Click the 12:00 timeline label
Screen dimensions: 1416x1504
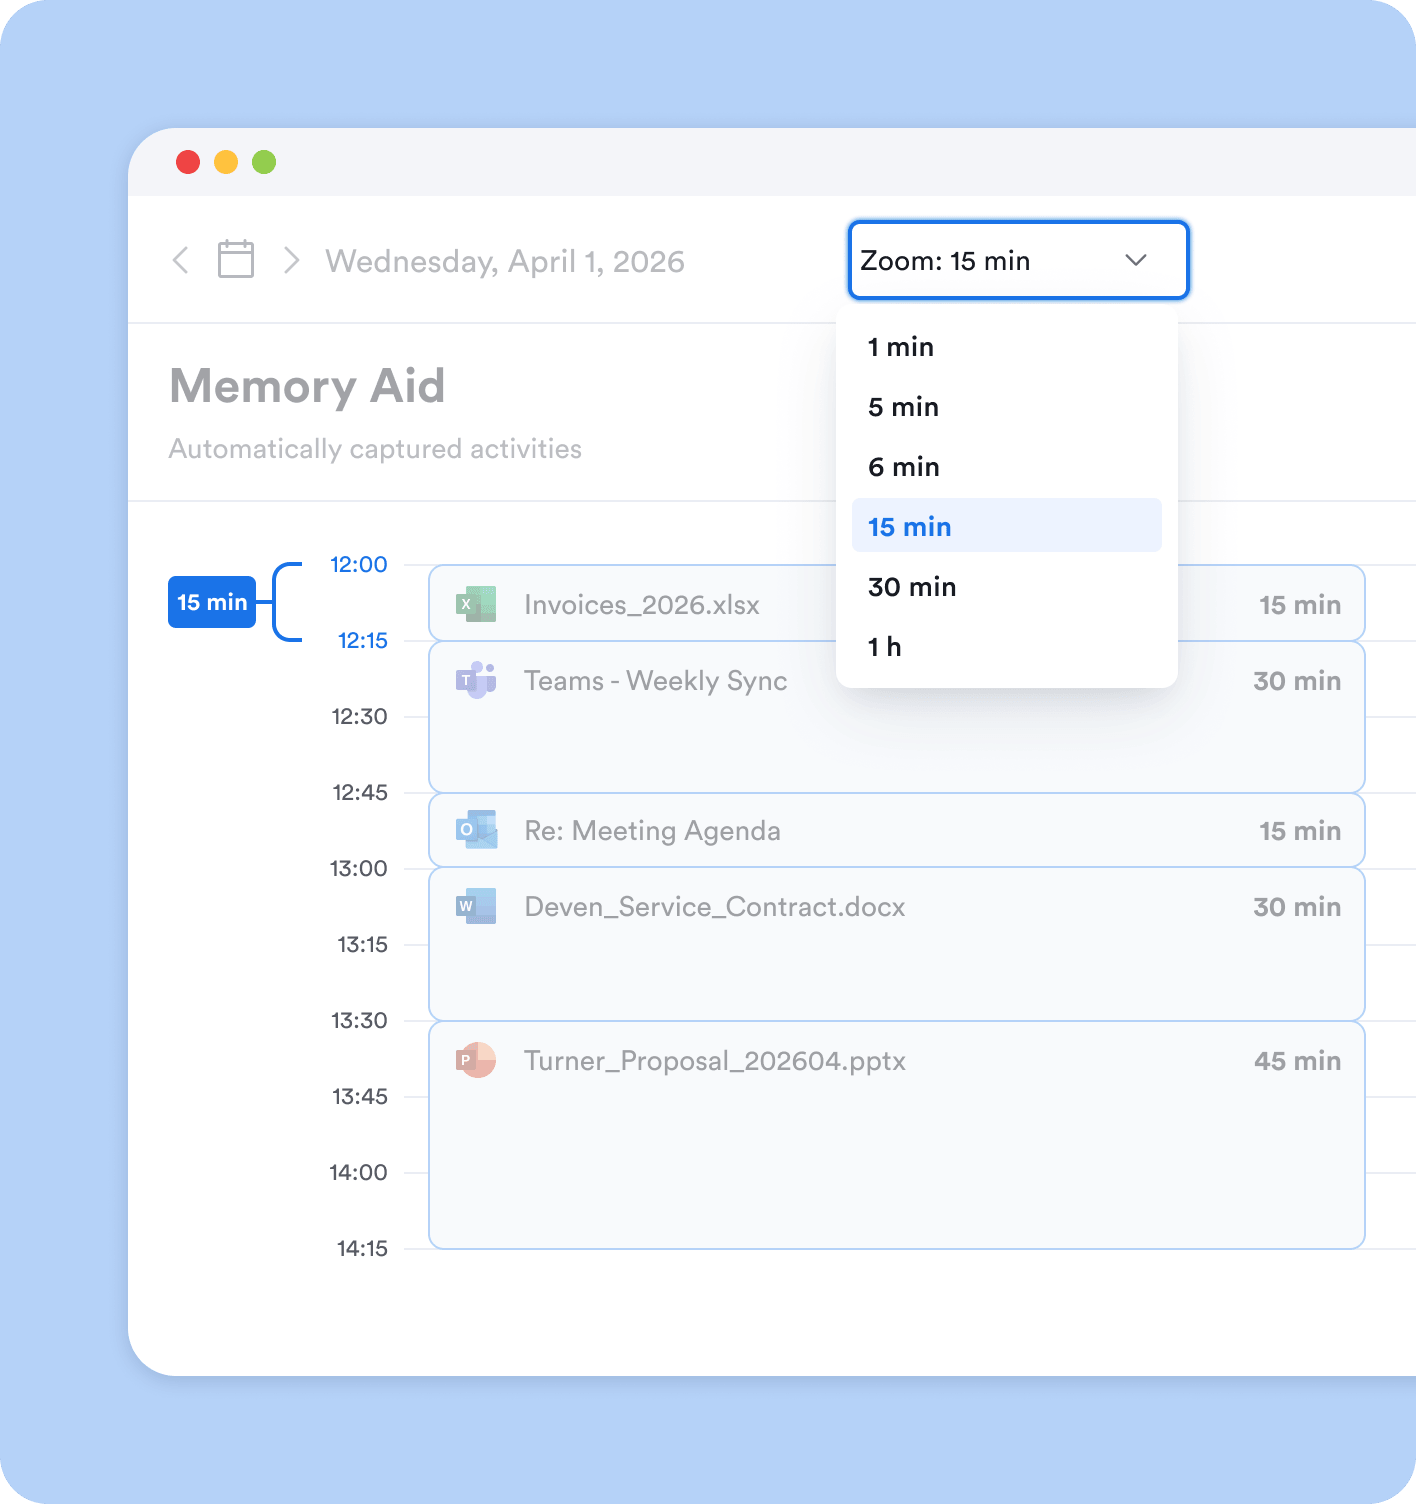coord(359,564)
